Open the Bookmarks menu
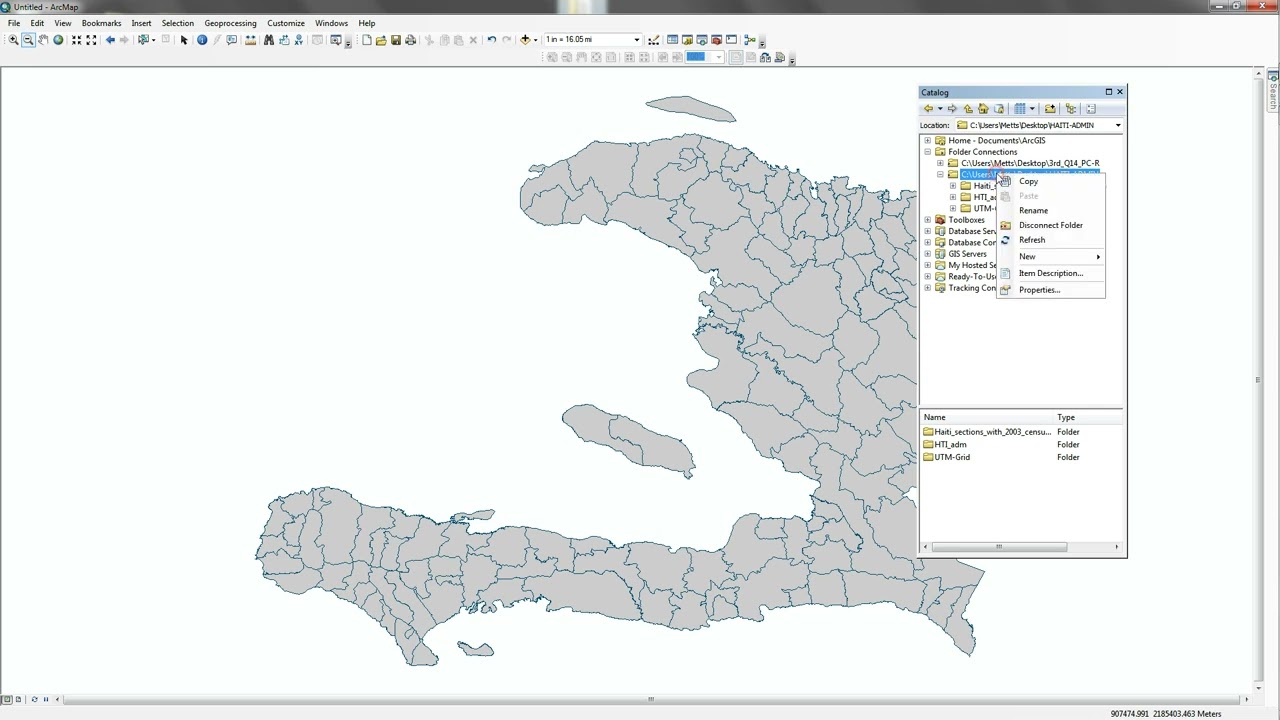The height and width of the screenshot is (720, 1280). point(101,23)
